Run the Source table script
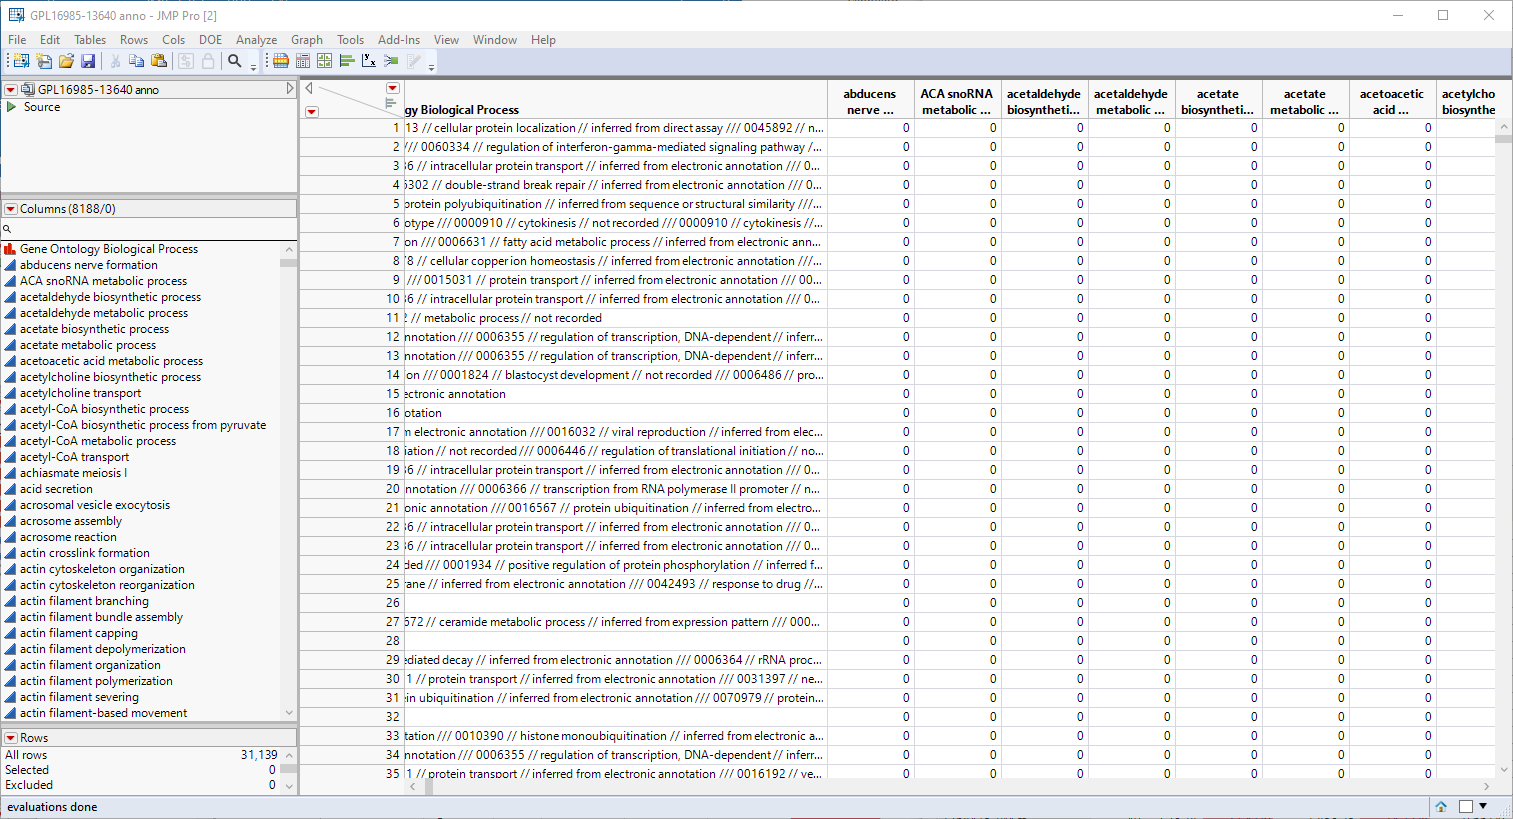The width and height of the screenshot is (1513, 819). [12, 107]
